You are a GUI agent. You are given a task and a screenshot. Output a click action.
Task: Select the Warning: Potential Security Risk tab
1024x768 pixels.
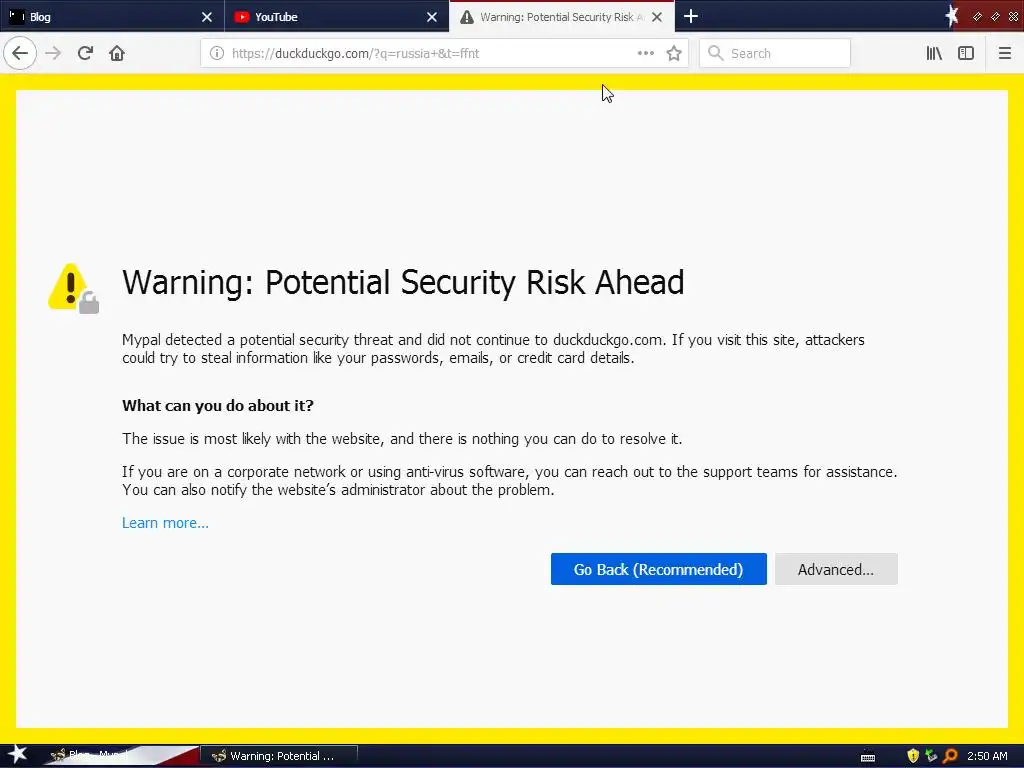[562, 17]
